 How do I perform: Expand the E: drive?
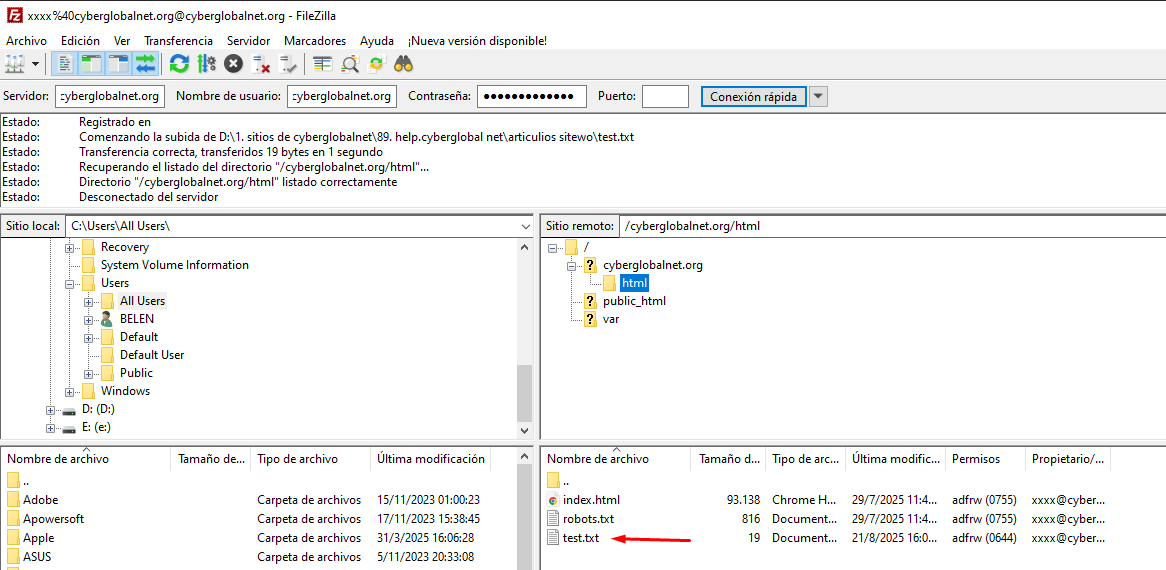click(51, 428)
